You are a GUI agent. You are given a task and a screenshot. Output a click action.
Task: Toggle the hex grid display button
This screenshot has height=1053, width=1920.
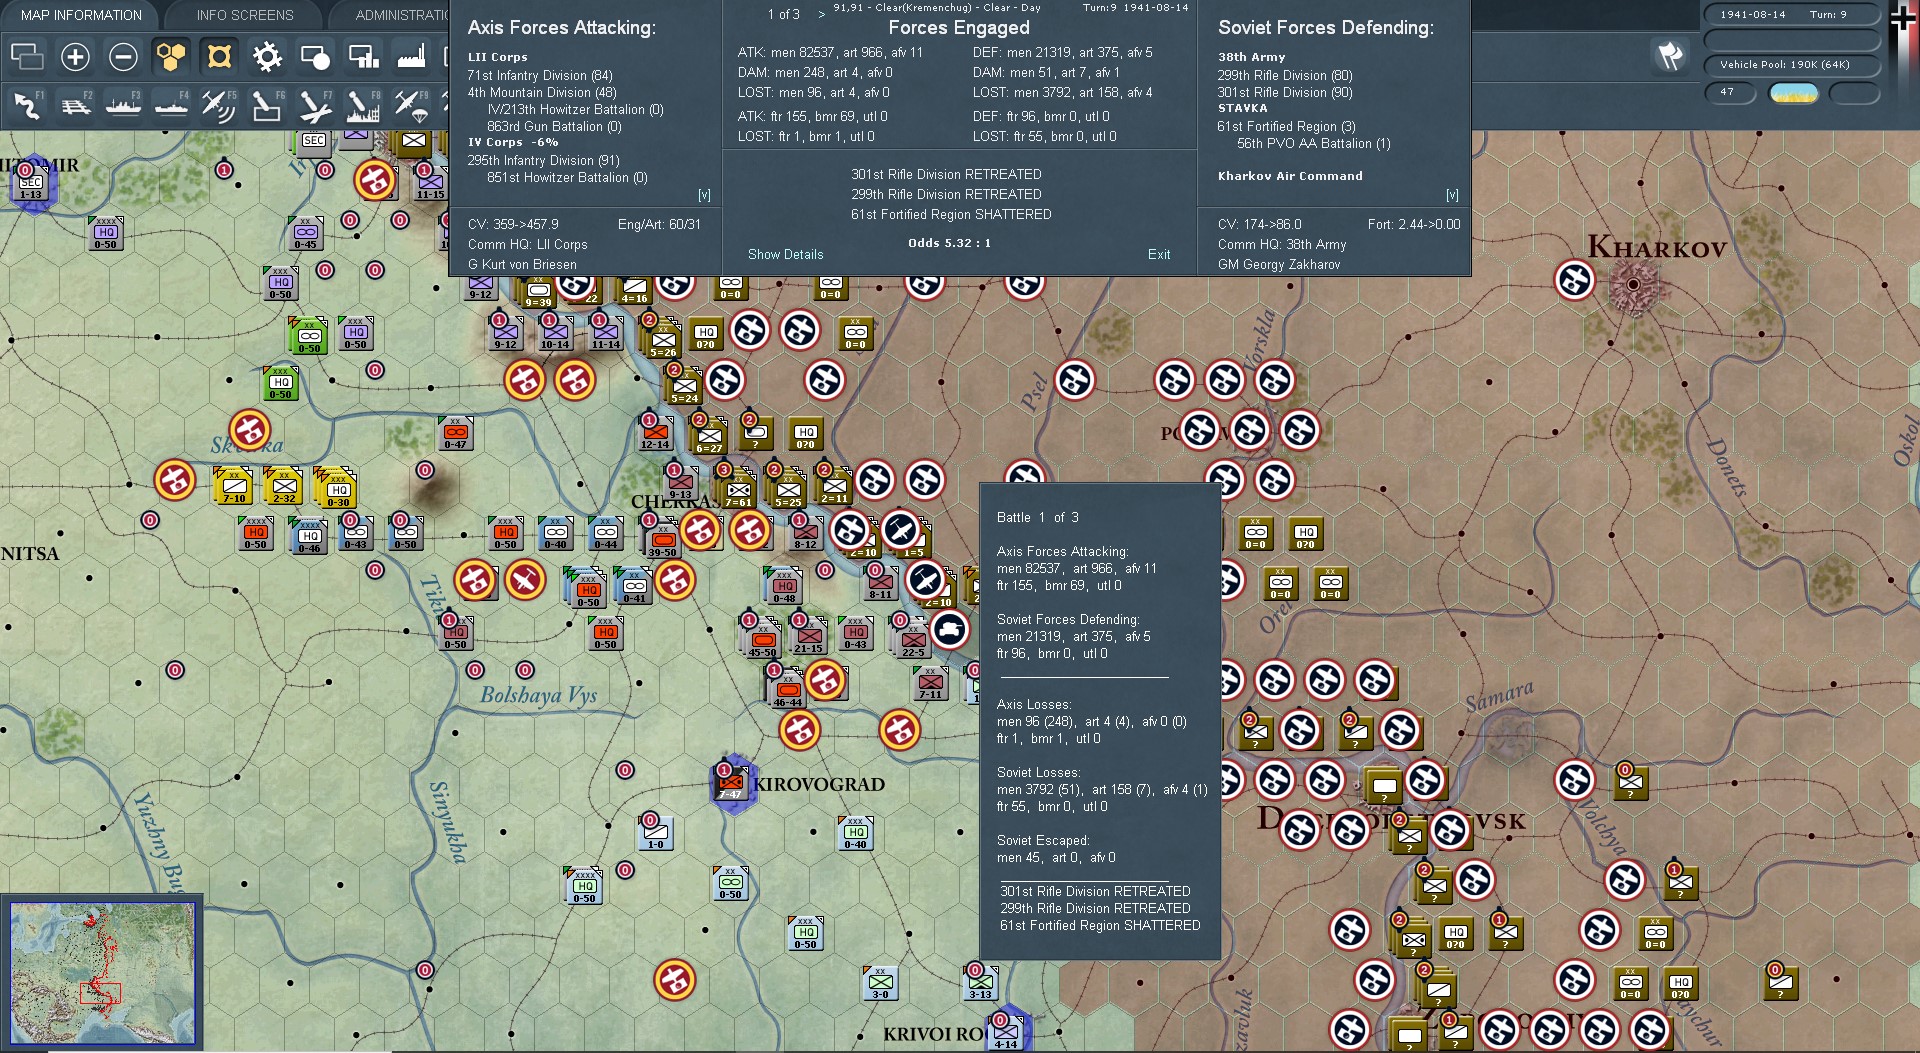[x=171, y=57]
